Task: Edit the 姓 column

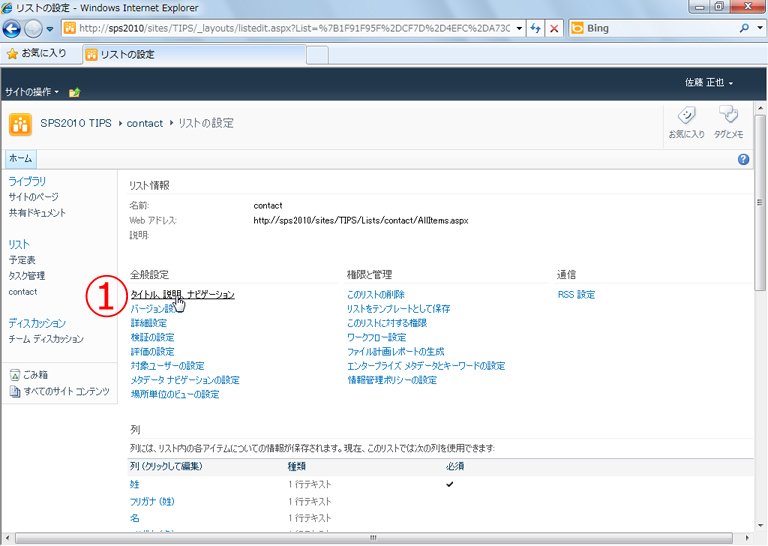Action: tap(135, 484)
